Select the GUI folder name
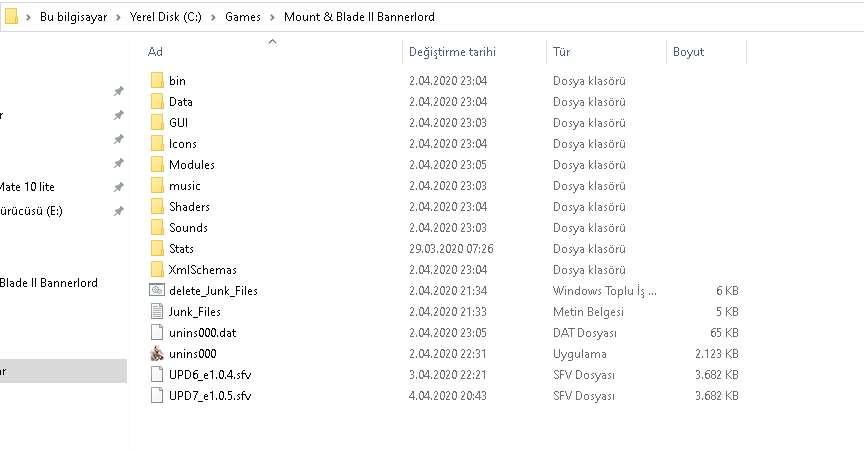 click(x=179, y=123)
